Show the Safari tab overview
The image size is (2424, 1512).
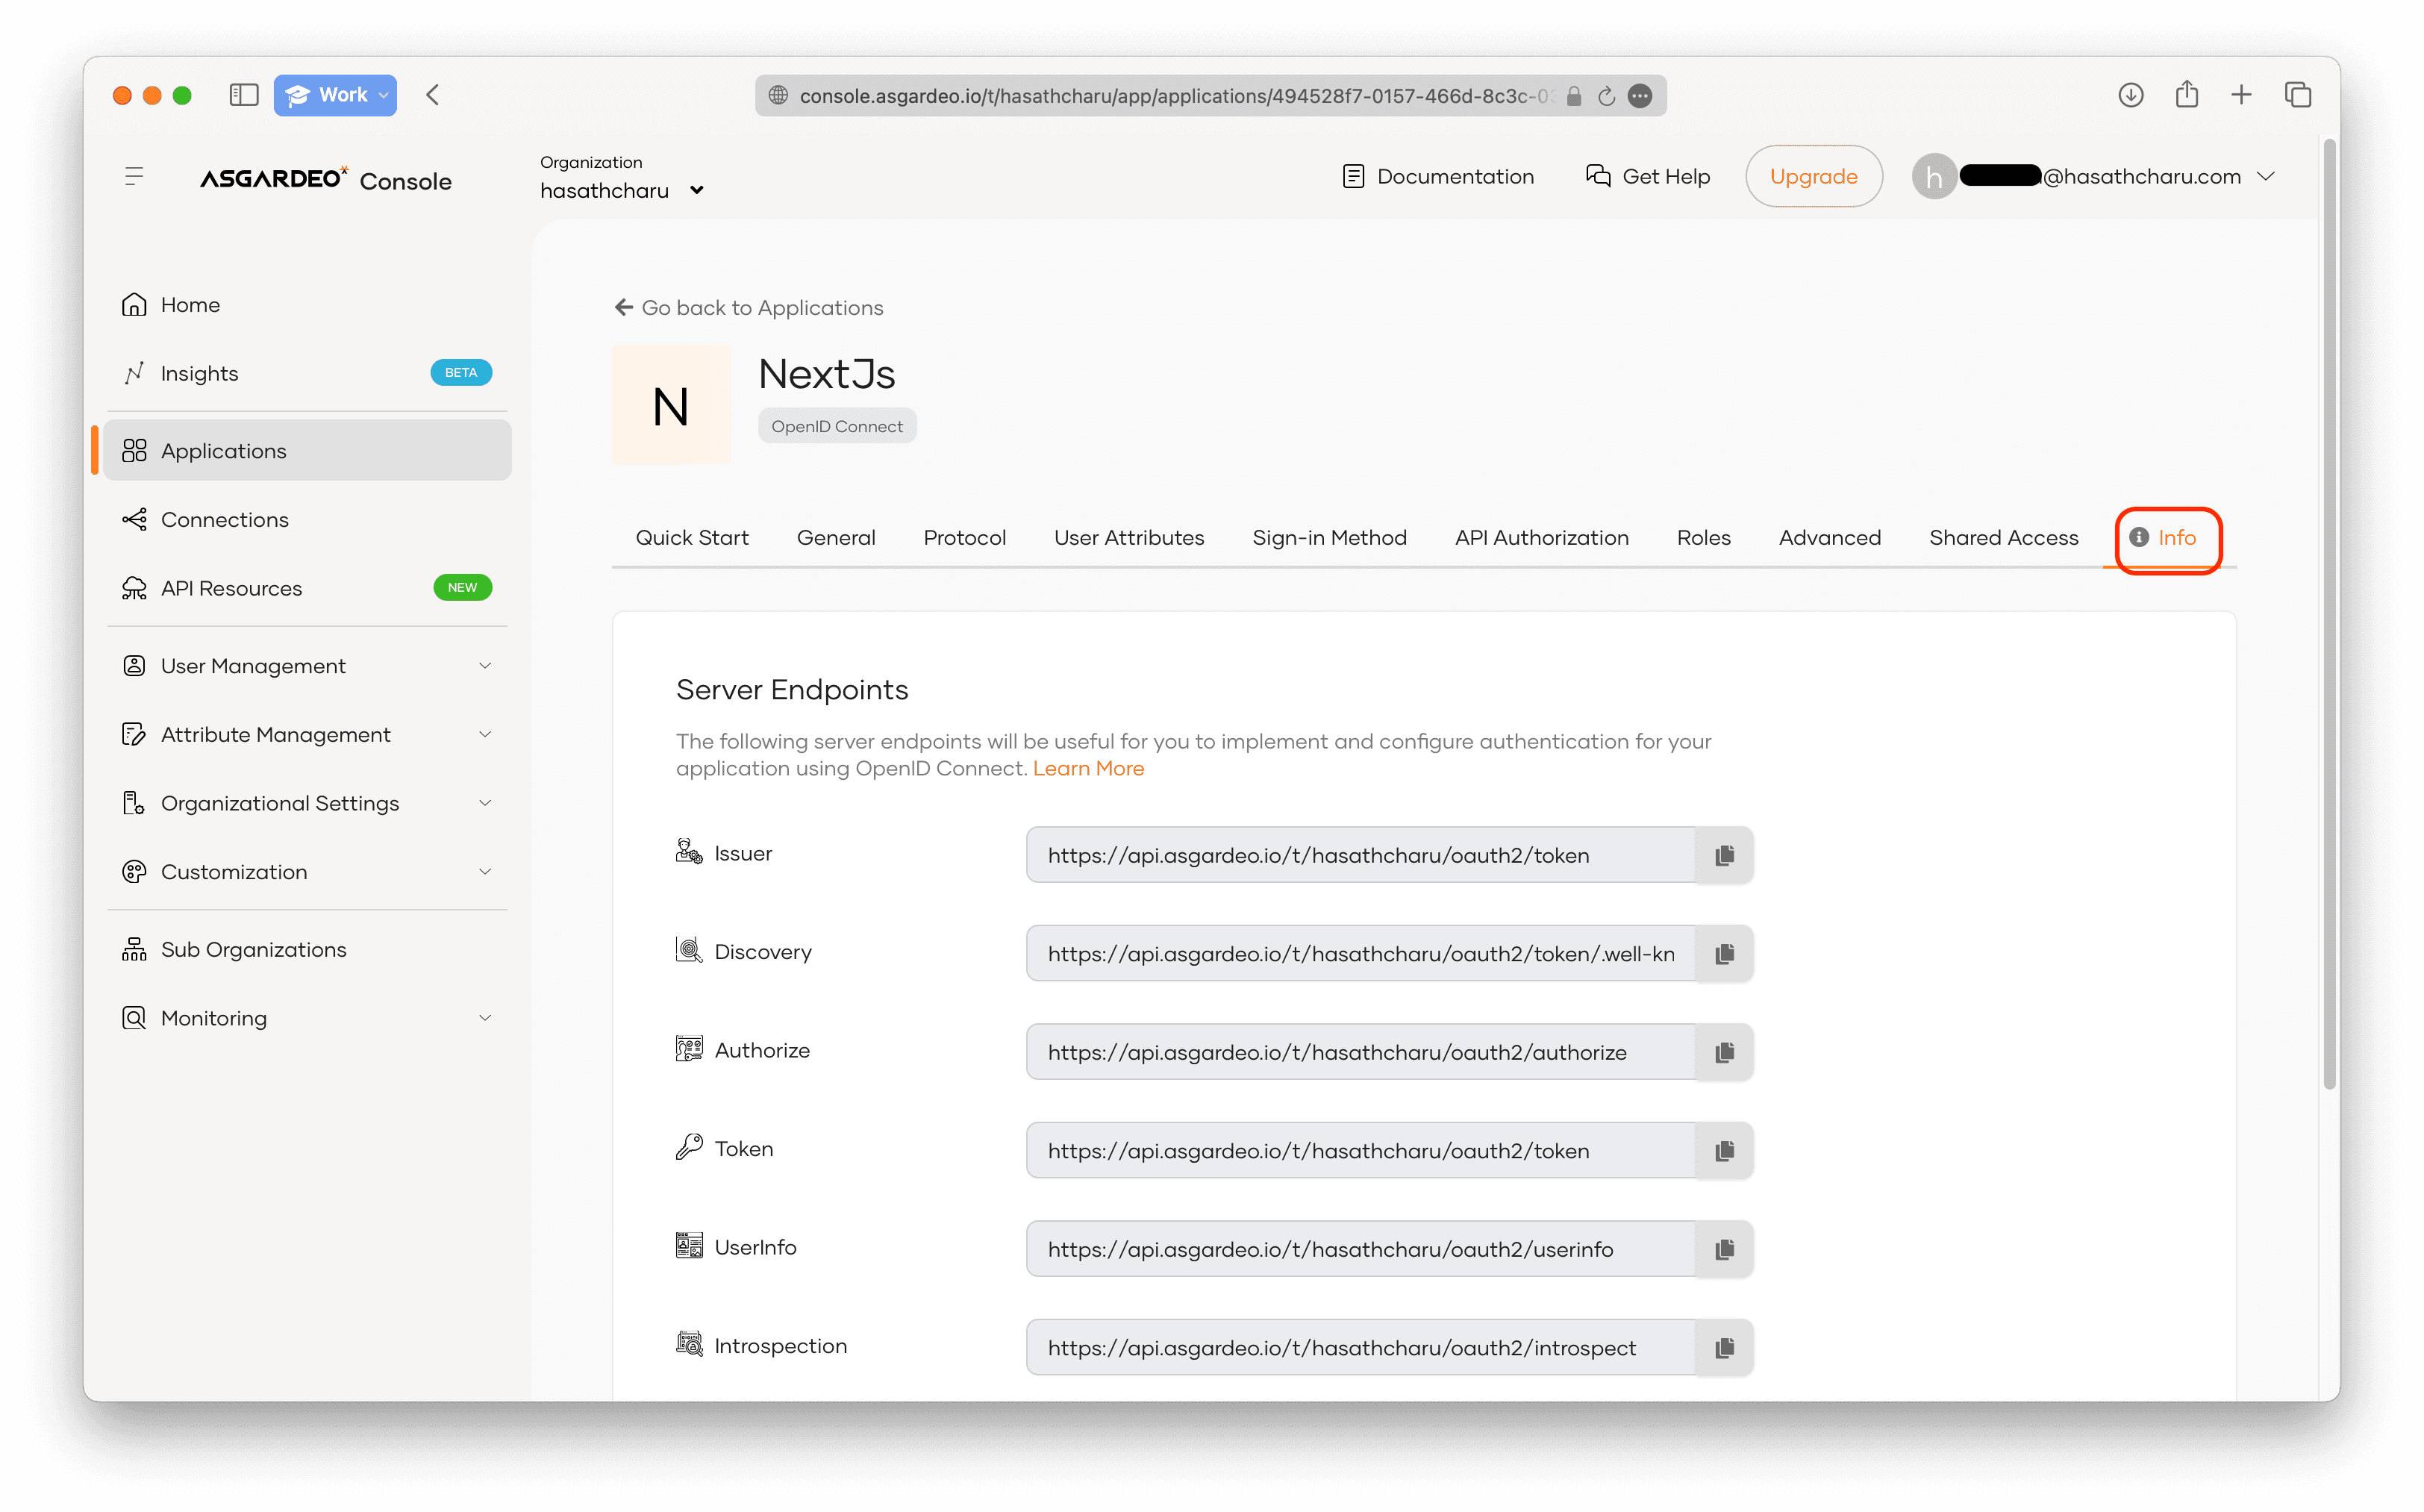click(x=2297, y=95)
